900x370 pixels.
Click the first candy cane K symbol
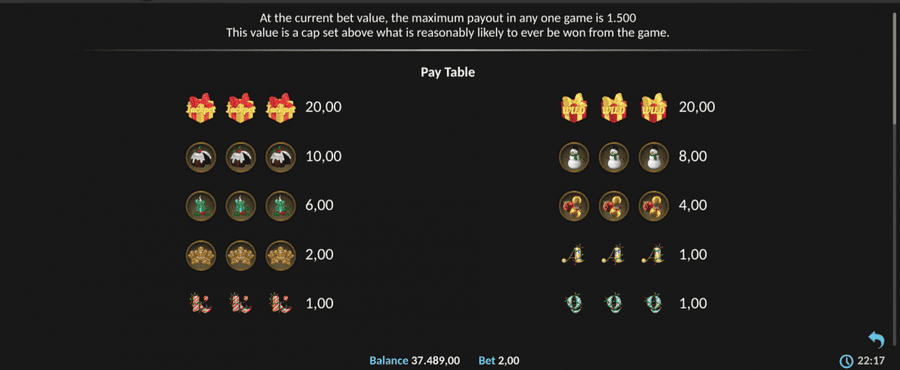click(201, 303)
